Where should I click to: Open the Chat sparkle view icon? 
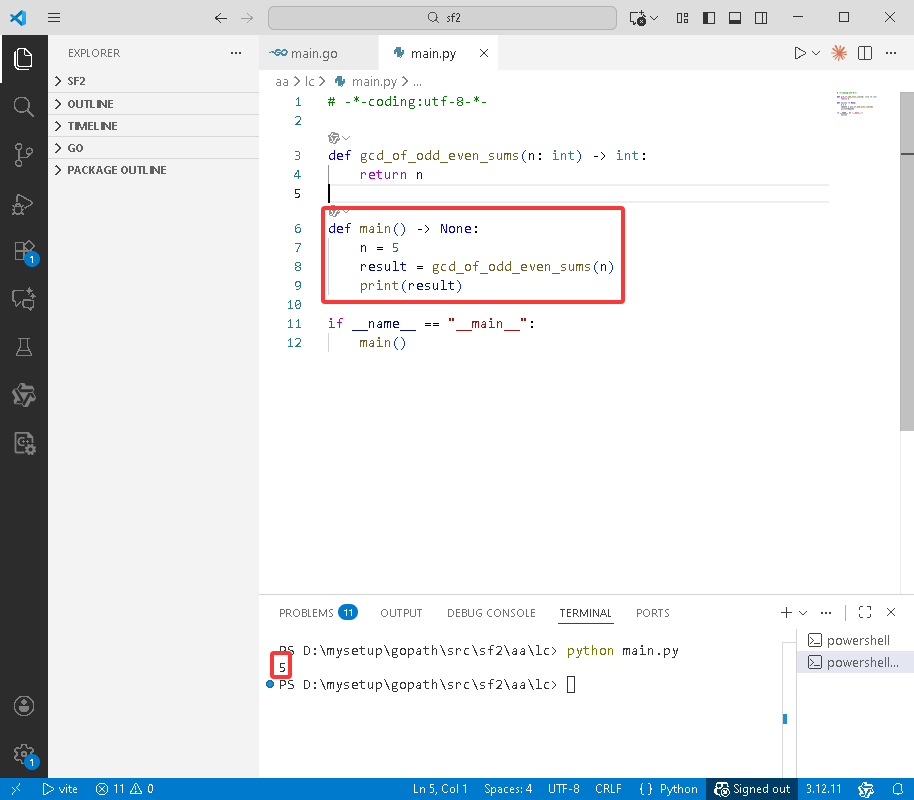click(x=24, y=299)
